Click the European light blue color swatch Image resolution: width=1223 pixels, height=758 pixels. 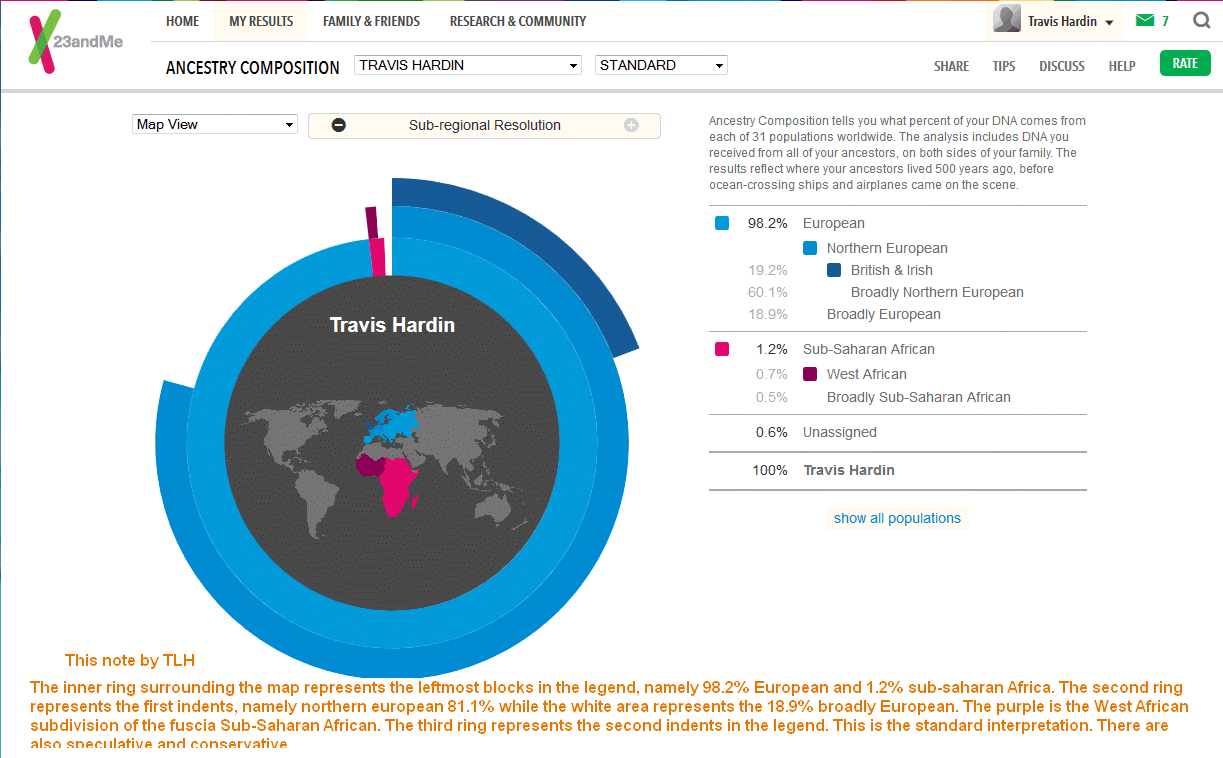(x=722, y=223)
